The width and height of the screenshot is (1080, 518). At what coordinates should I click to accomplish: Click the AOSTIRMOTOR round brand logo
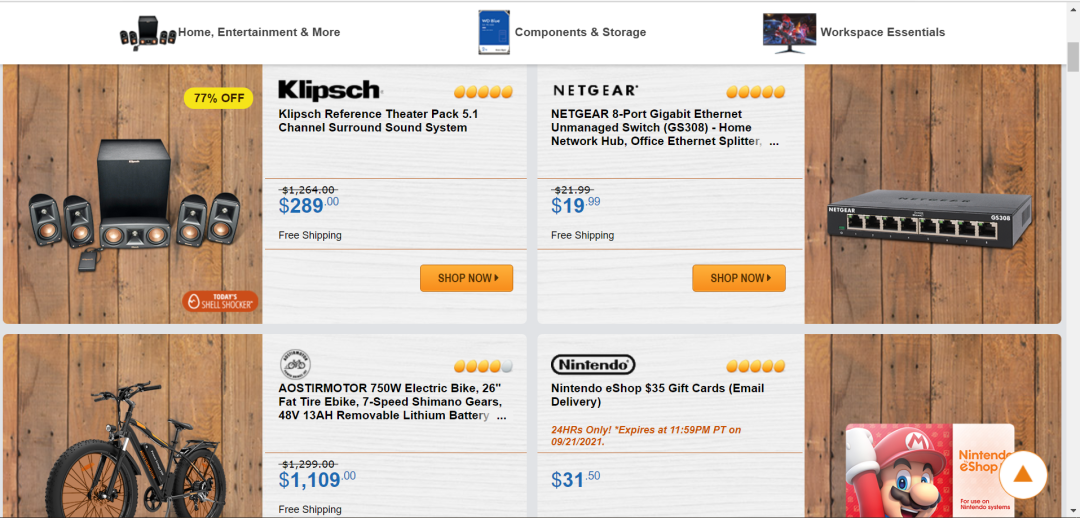[x=295, y=364]
